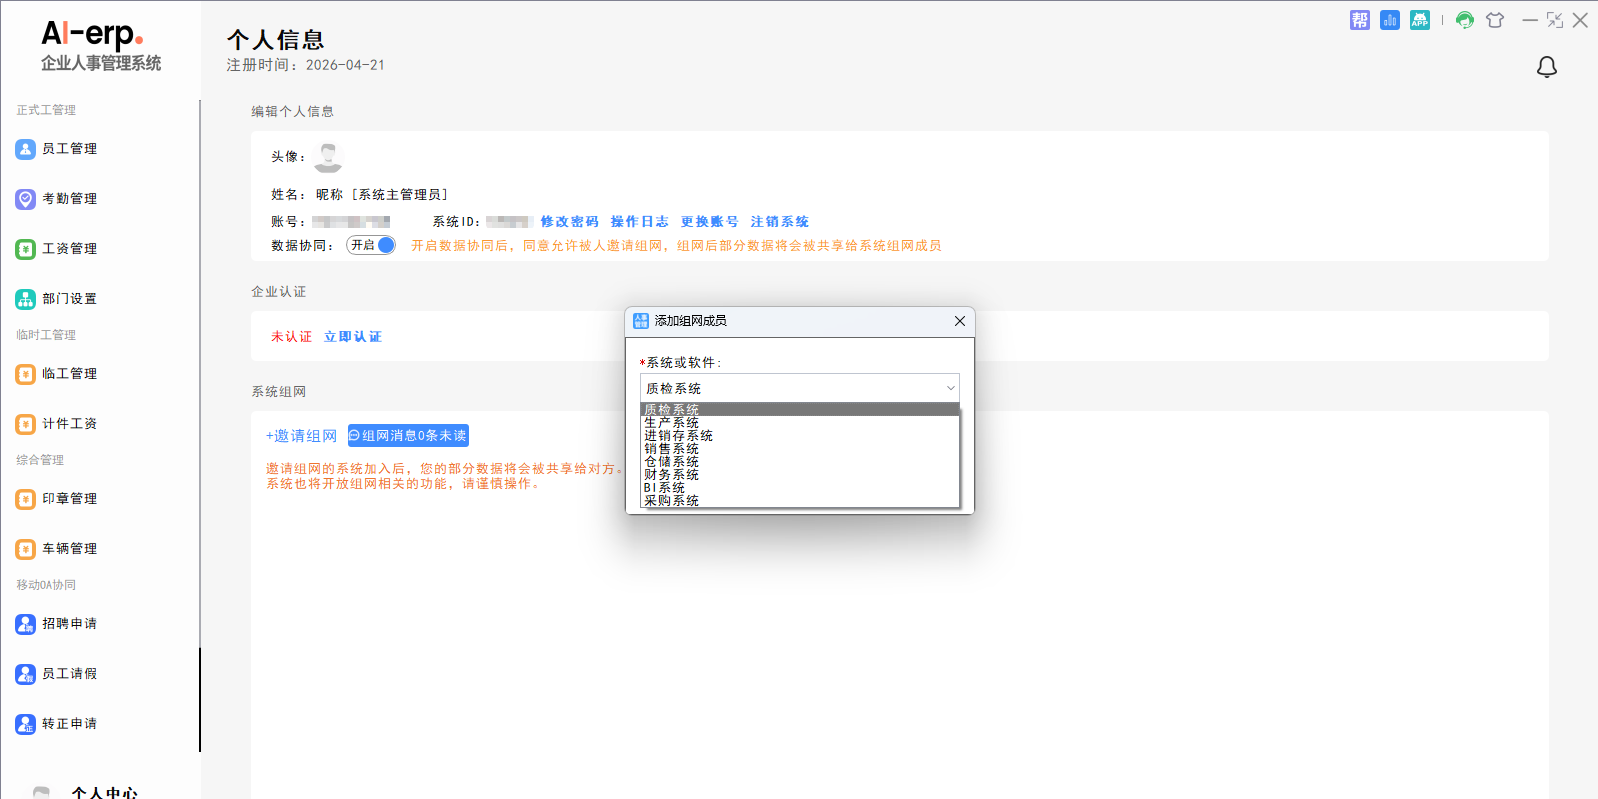Screen dimensions: 1598x799
Task: Click the purple 帮 help icon
Action: coord(1359,20)
